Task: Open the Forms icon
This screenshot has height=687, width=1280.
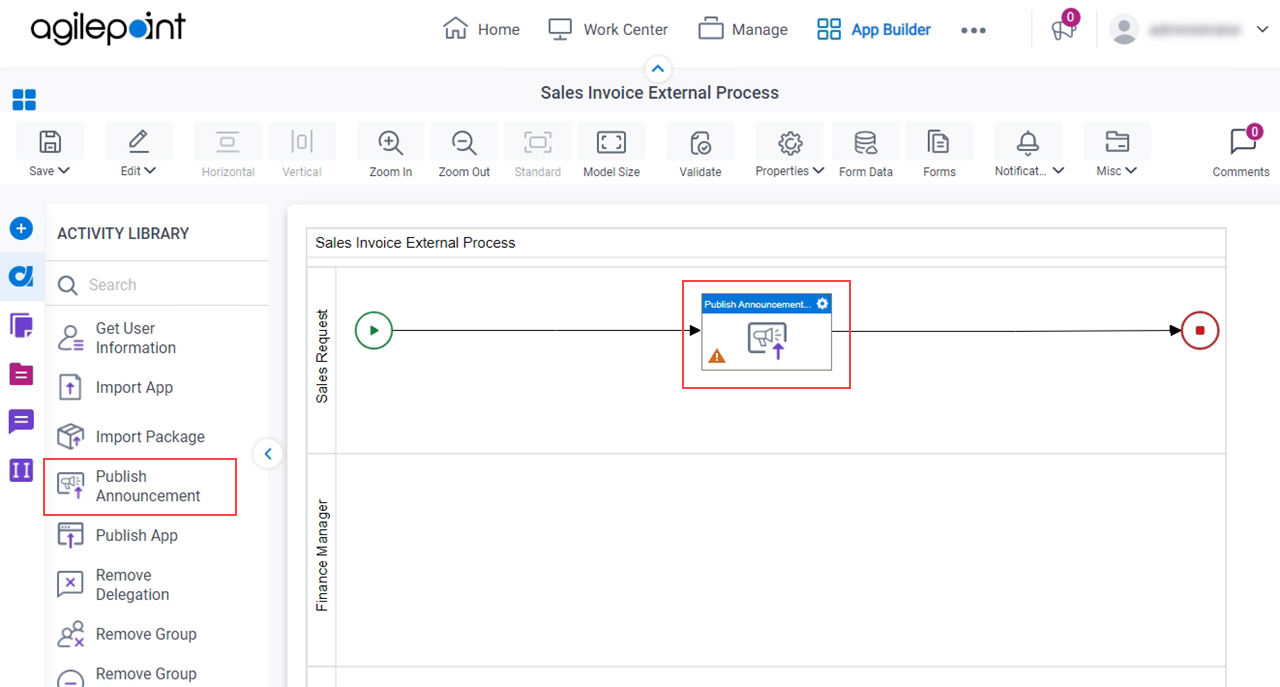Action: click(939, 142)
